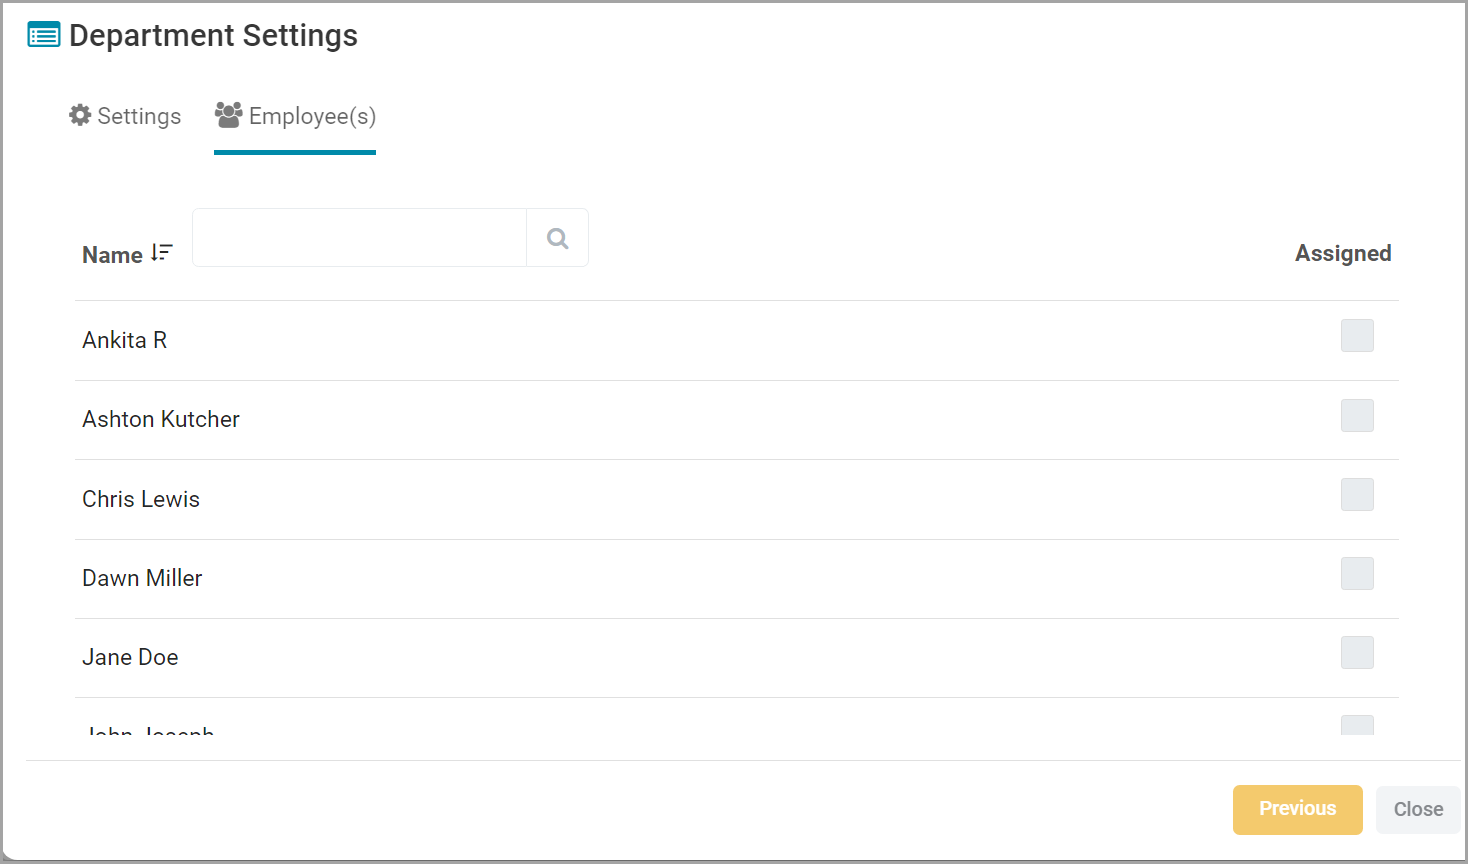Click the Close button

1418,809
